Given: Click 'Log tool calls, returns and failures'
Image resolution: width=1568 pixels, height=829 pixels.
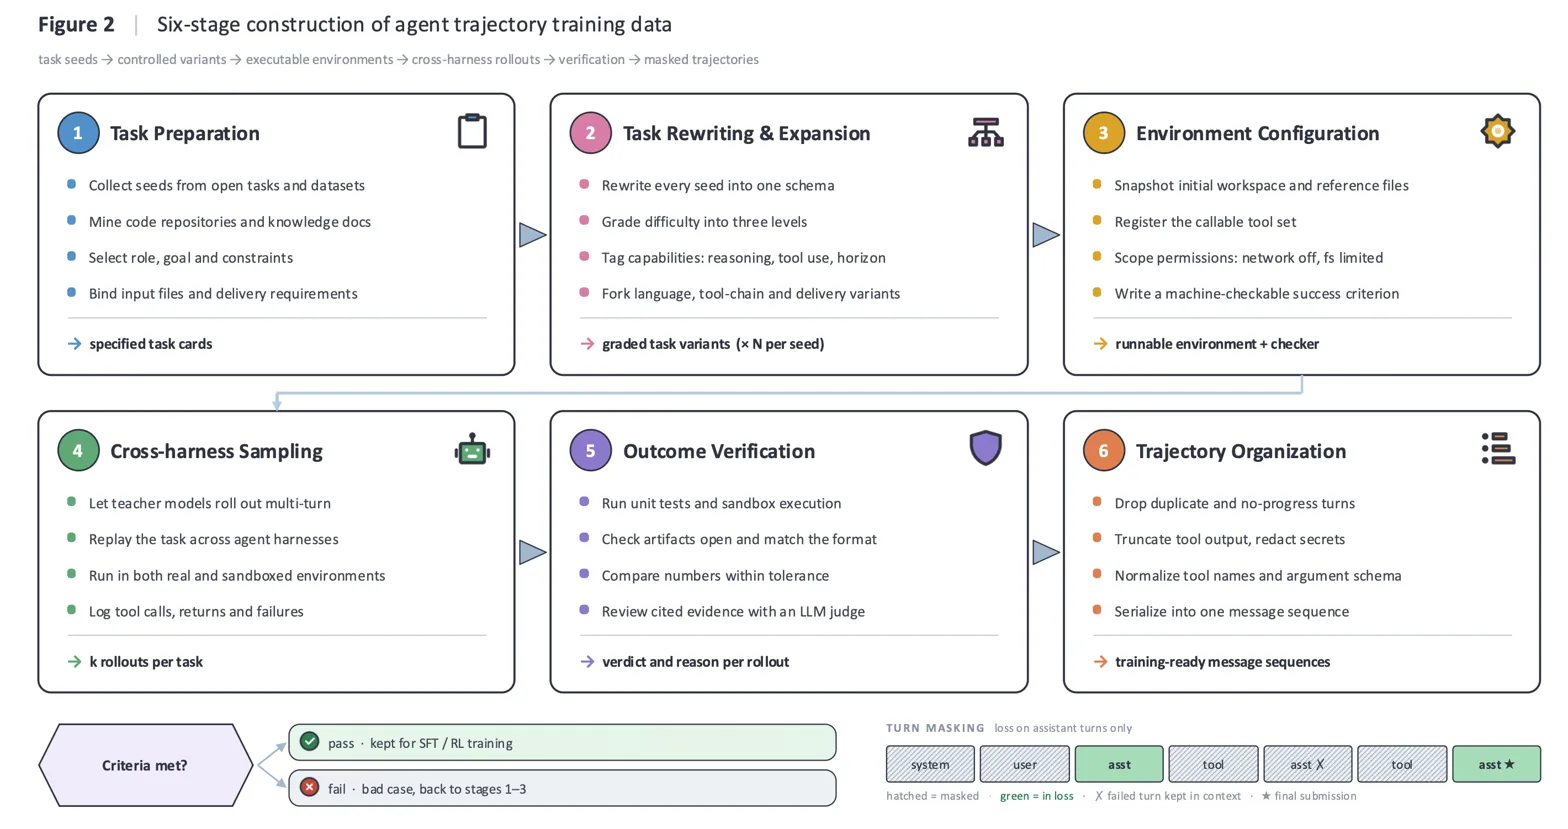Looking at the screenshot, I should (196, 611).
